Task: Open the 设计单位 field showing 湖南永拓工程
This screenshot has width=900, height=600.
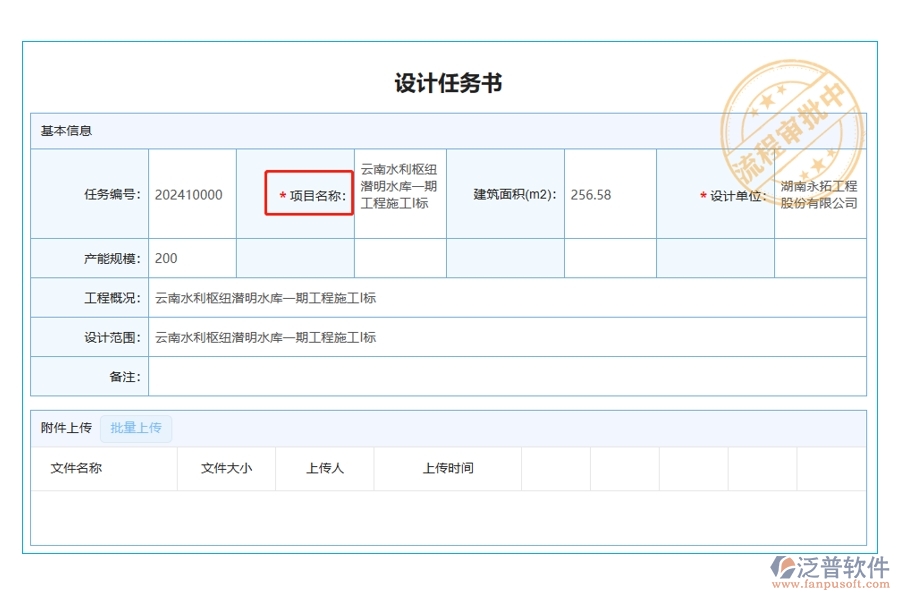Action: click(x=820, y=194)
